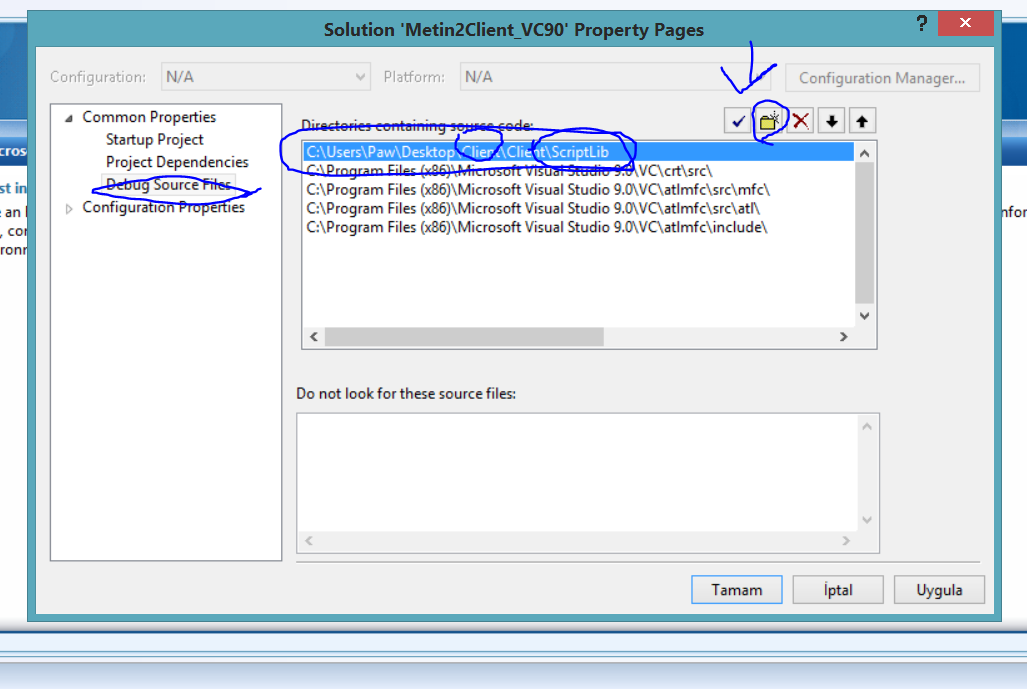Click scroll left arrow of excluded source files box
Screen dimensions: 1027x689
pos(308,541)
